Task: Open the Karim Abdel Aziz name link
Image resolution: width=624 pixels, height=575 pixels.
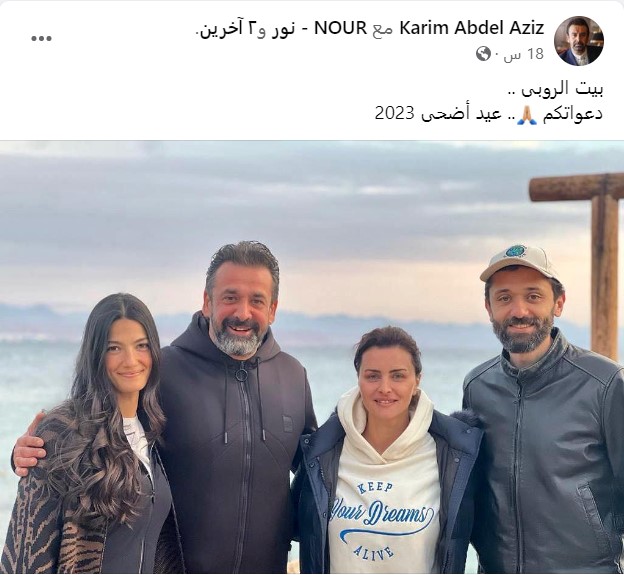Action: (472, 28)
